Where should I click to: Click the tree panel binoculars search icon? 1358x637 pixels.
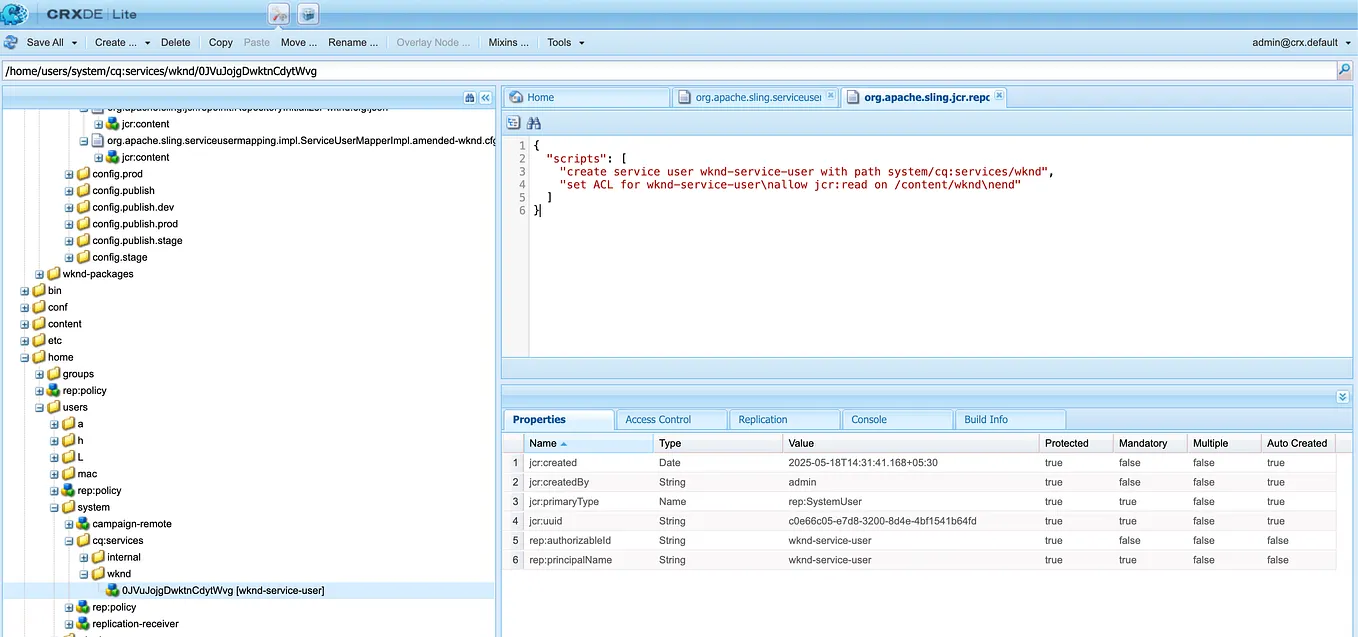(x=470, y=97)
